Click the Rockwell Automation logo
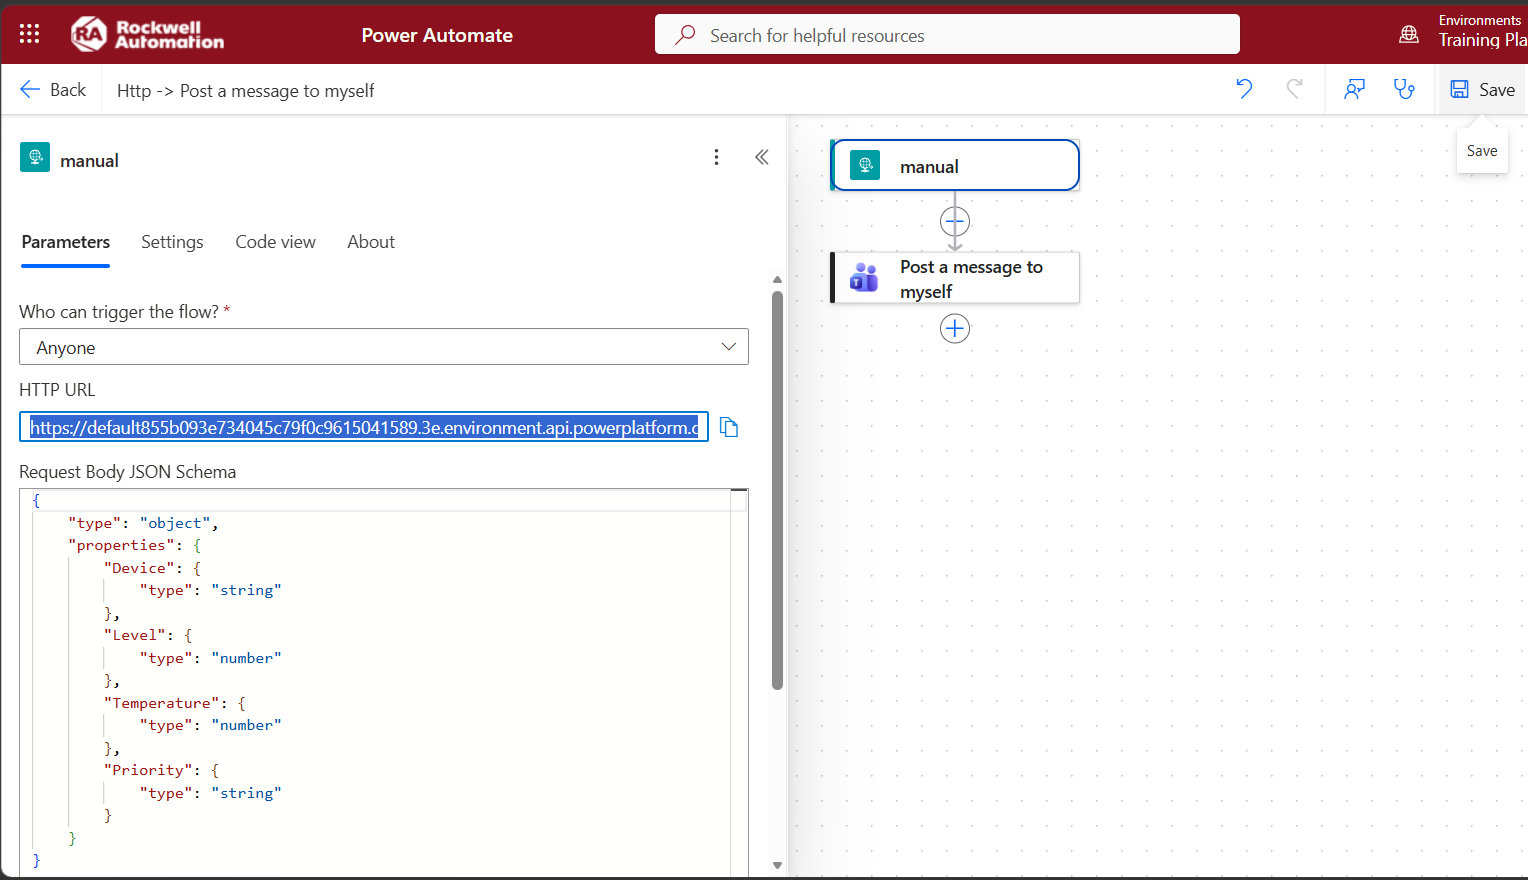The image size is (1528, 880). [x=147, y=34]
